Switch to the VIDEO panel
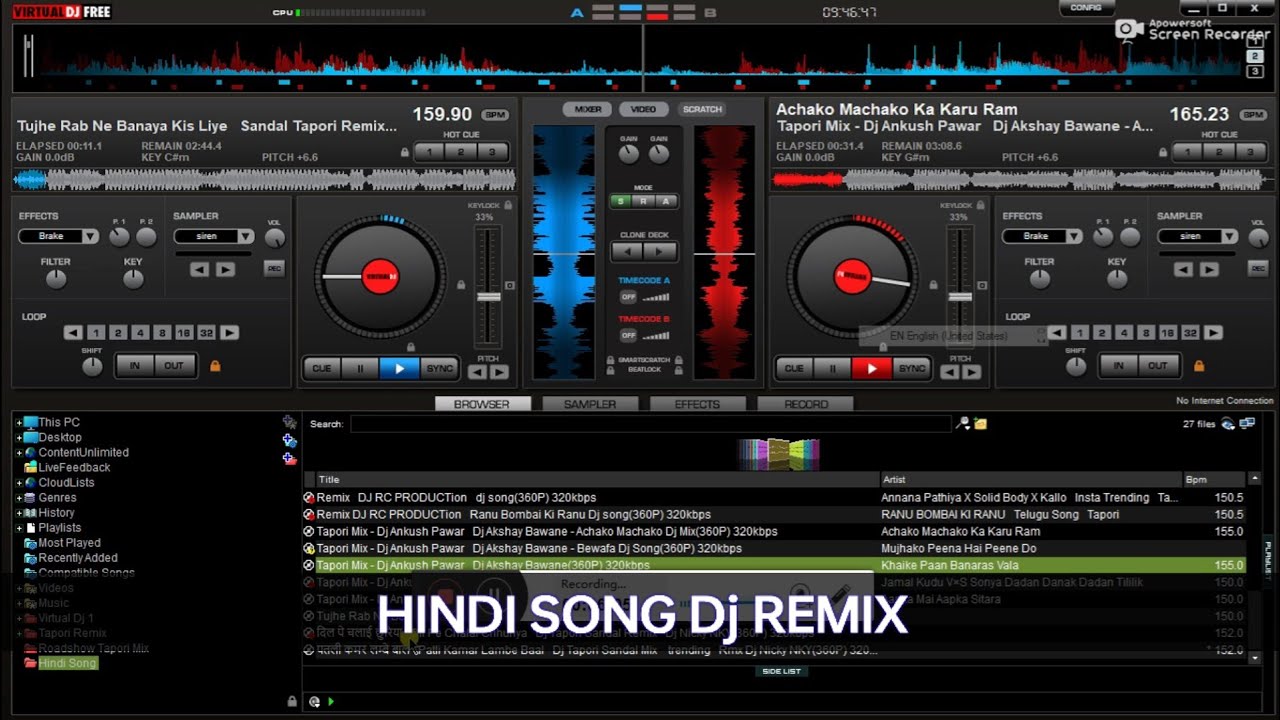Screen dimensions: 1280x720 [644, 109]
